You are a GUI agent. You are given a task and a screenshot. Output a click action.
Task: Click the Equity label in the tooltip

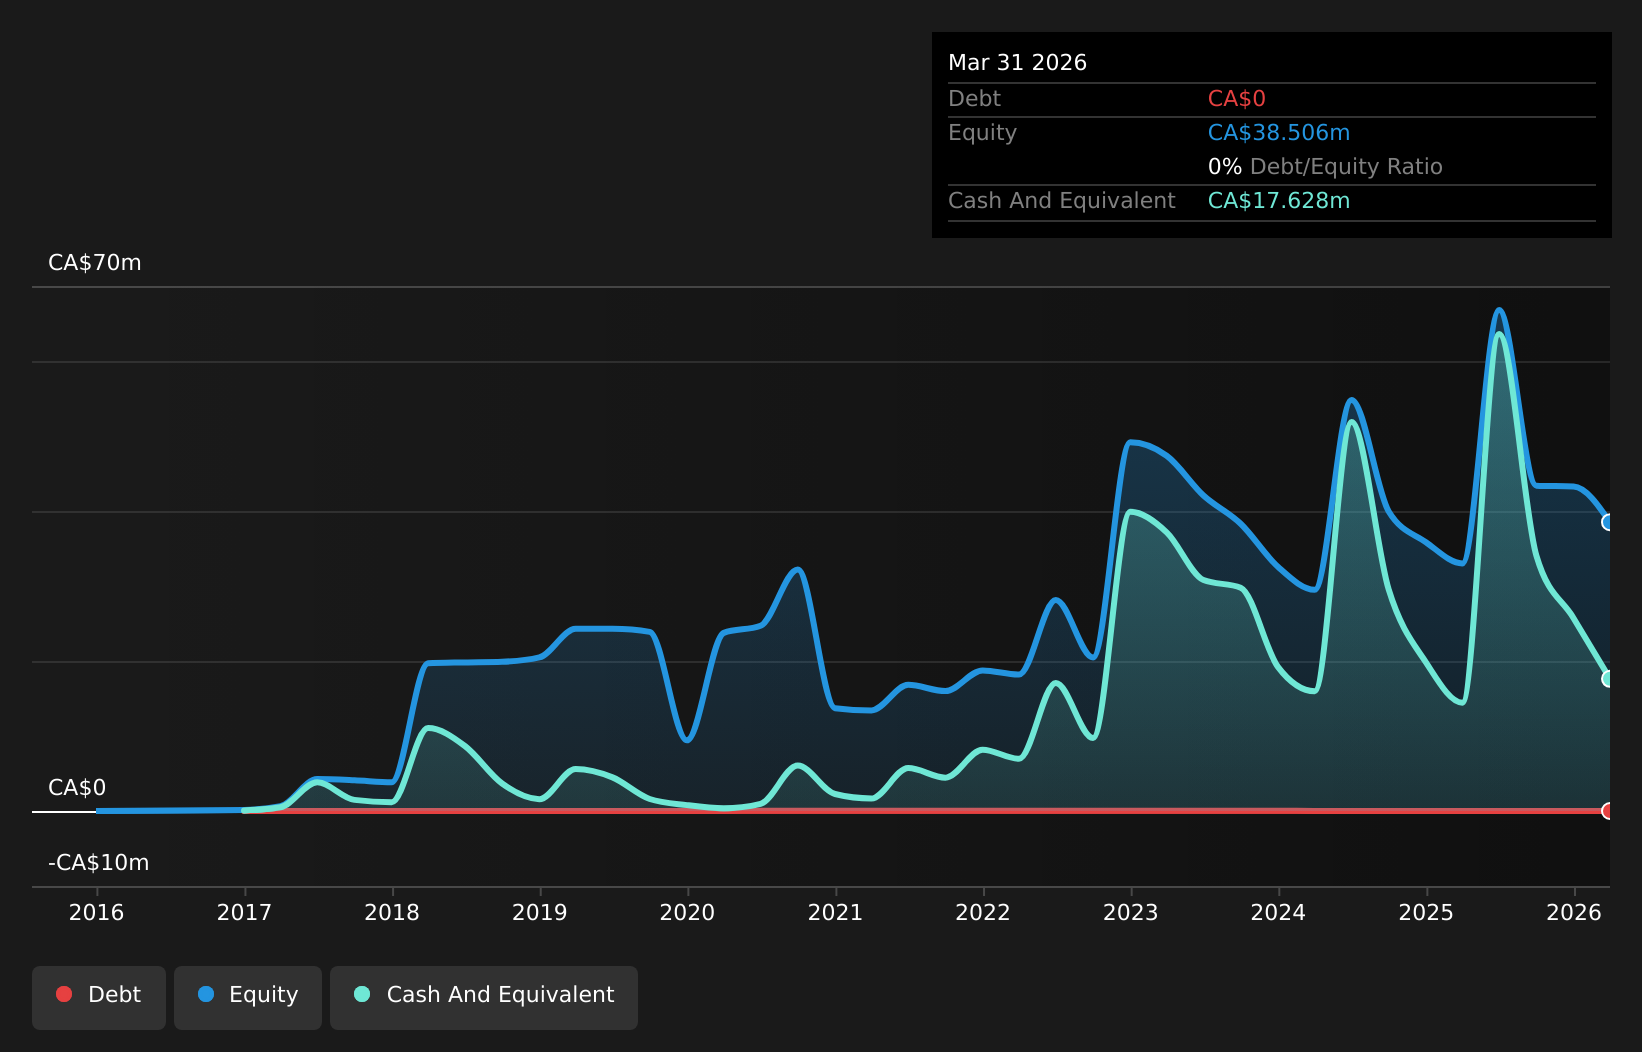point(982,133)
